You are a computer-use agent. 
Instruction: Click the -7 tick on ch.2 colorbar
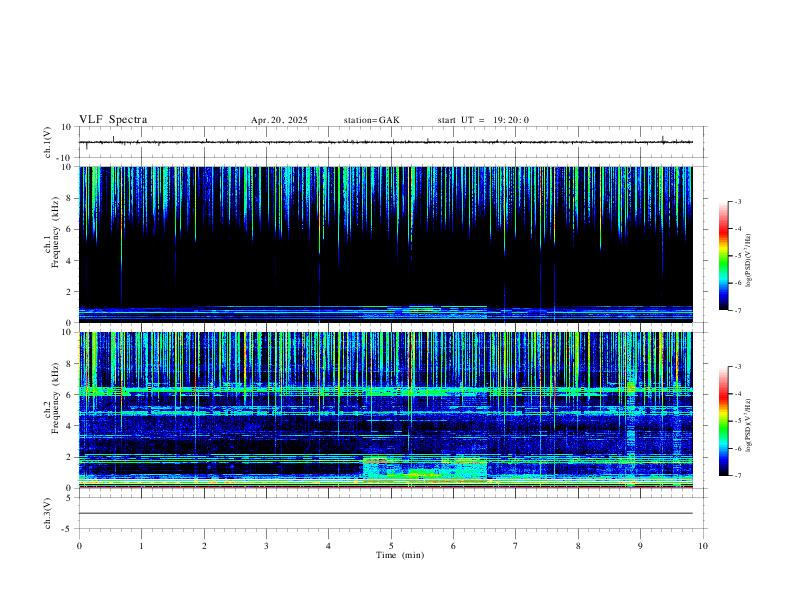[737, 475]
